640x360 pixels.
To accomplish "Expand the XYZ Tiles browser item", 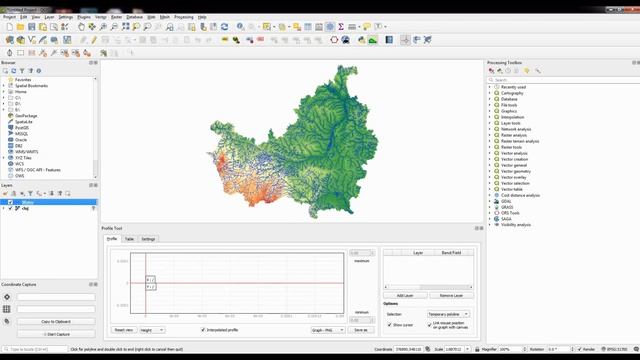I will (x=4, y=158).
